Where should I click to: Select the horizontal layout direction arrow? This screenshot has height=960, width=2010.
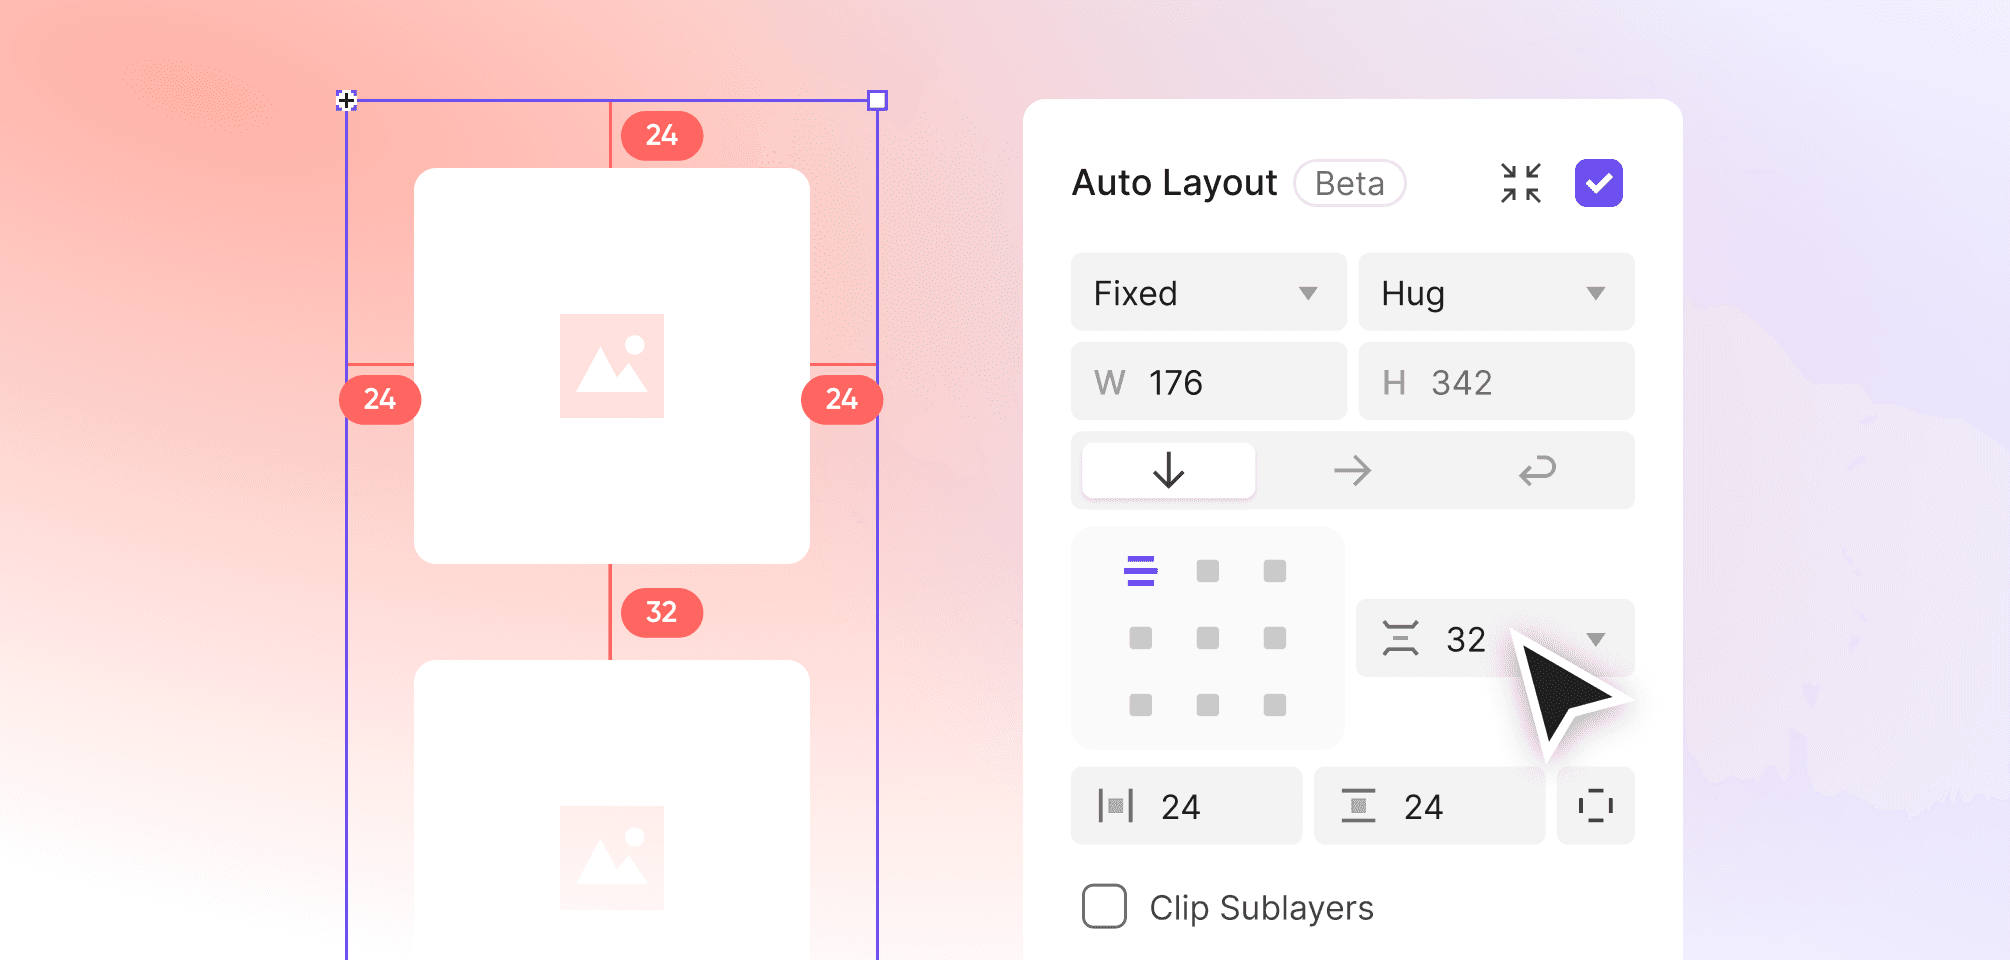coord(1352,470)
